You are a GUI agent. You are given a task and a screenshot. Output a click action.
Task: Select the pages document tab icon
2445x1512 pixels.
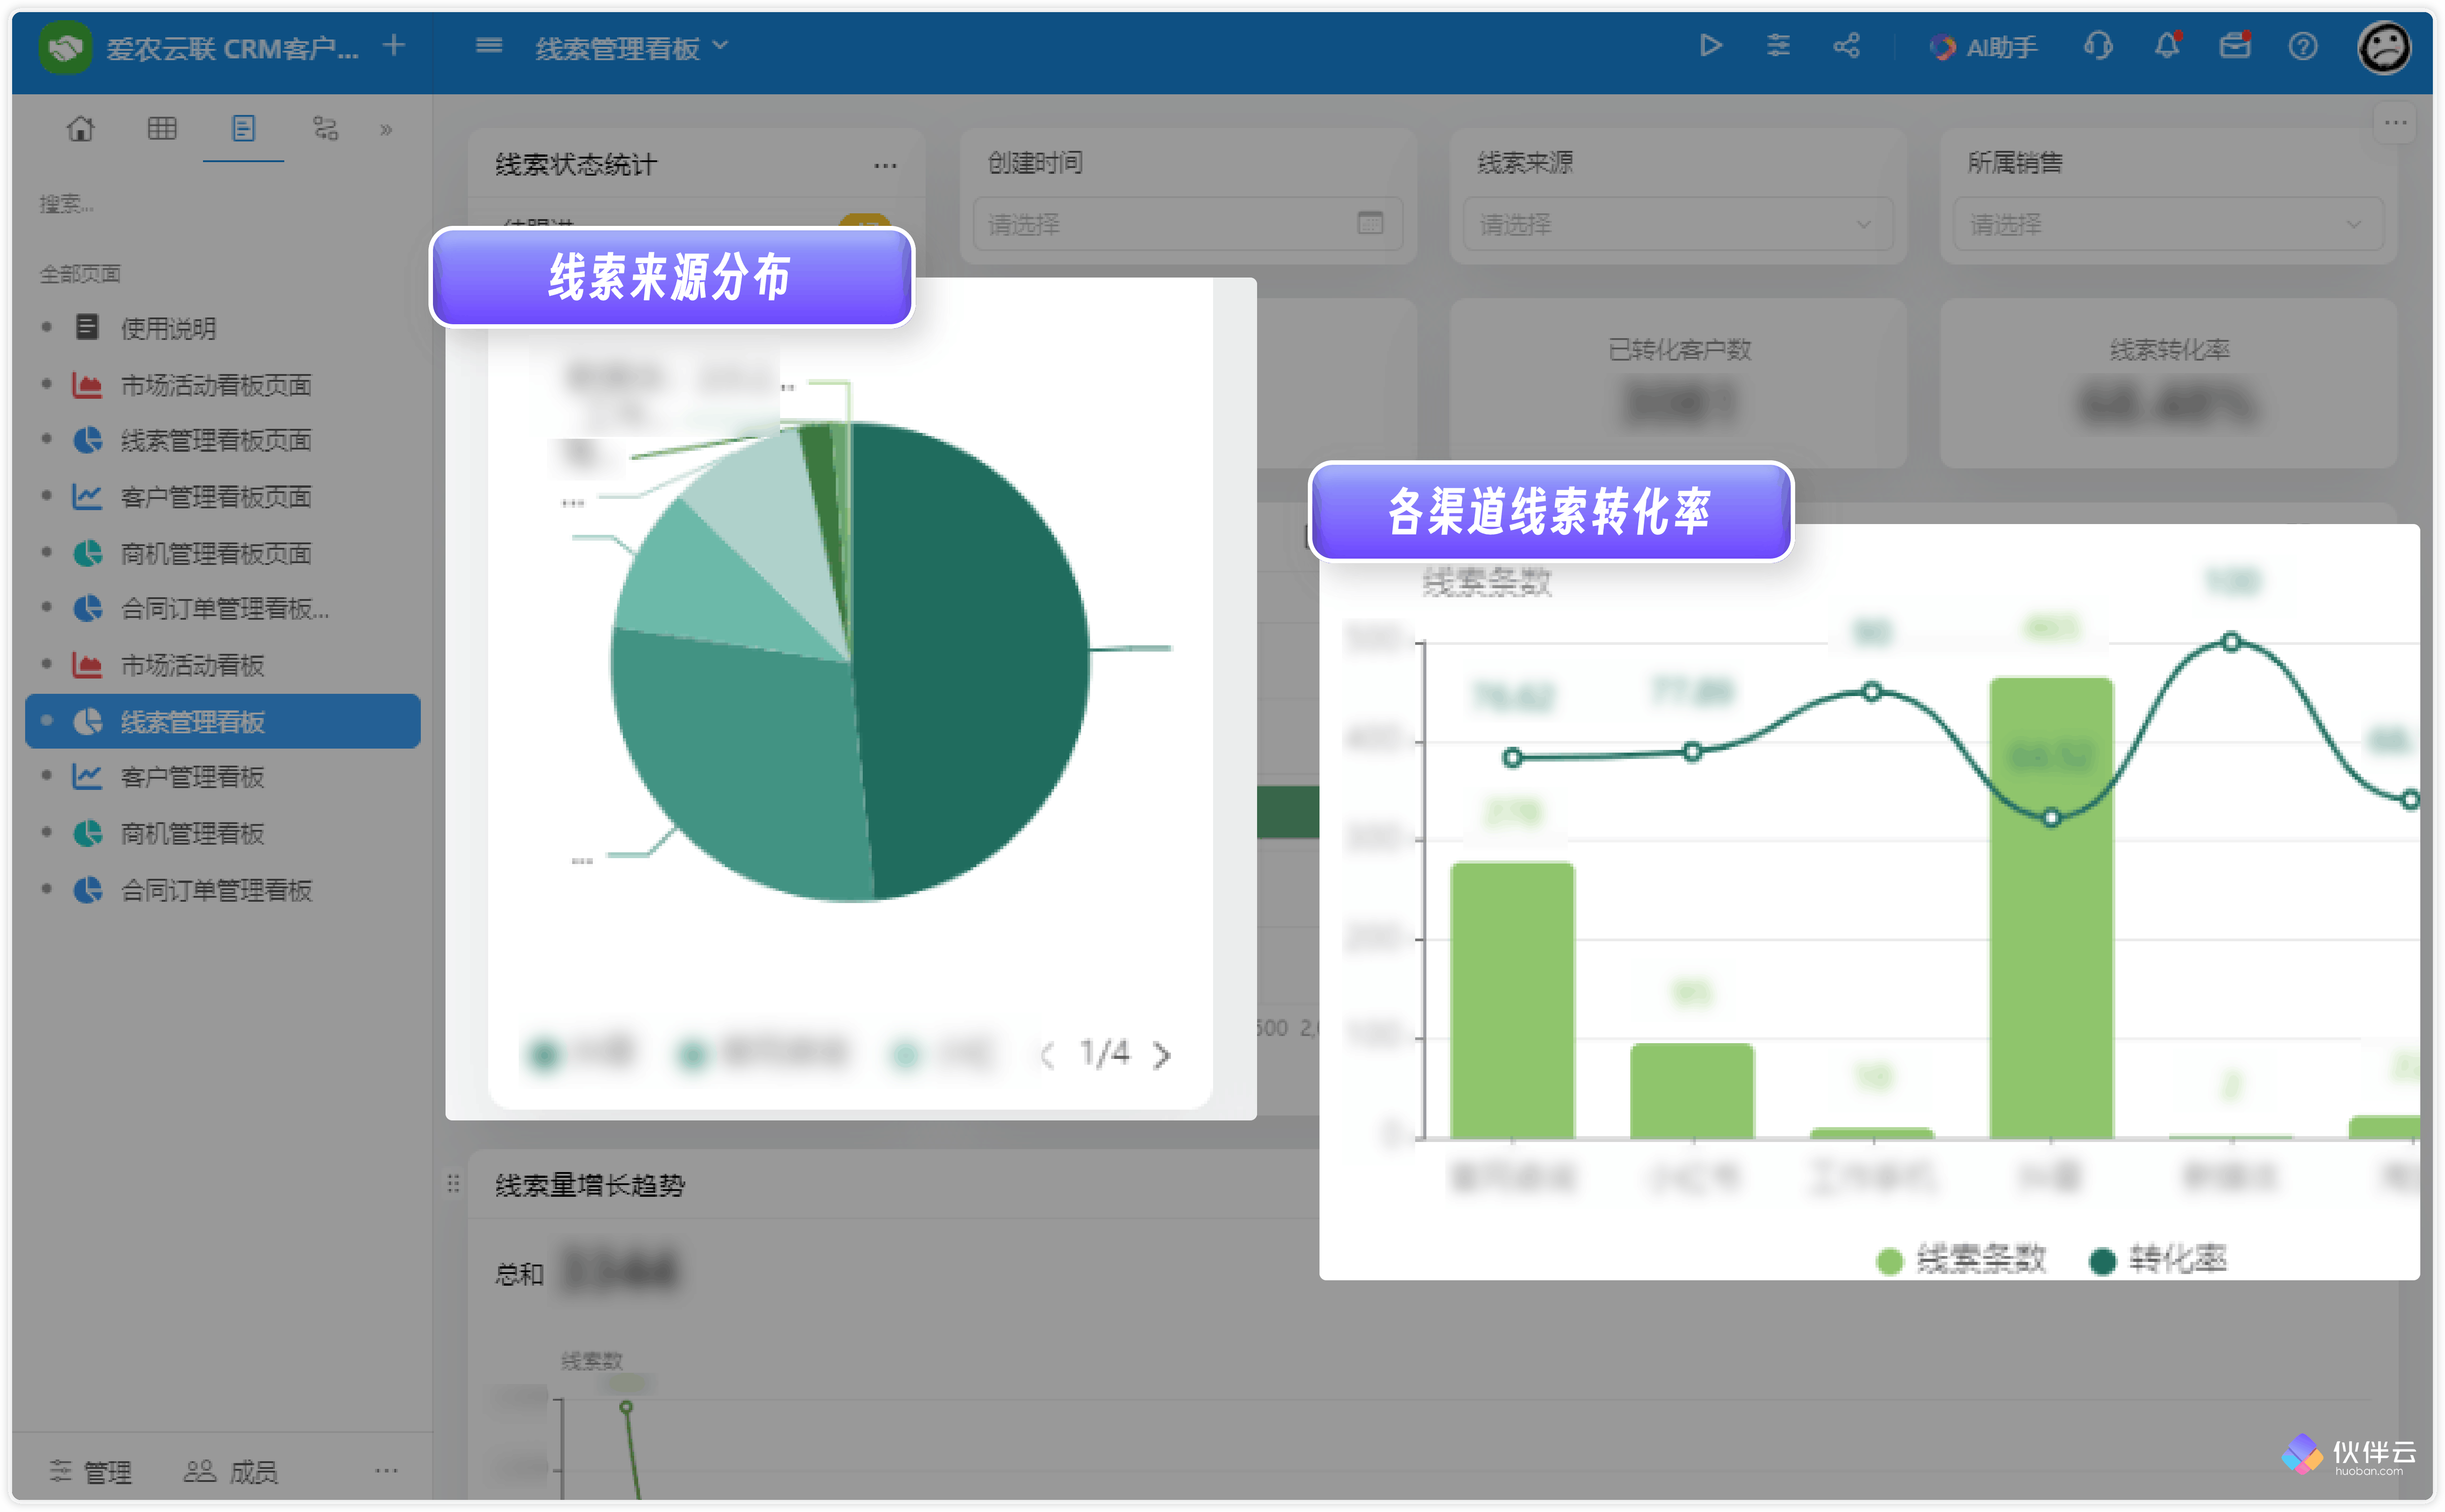[x=243, y=129]
